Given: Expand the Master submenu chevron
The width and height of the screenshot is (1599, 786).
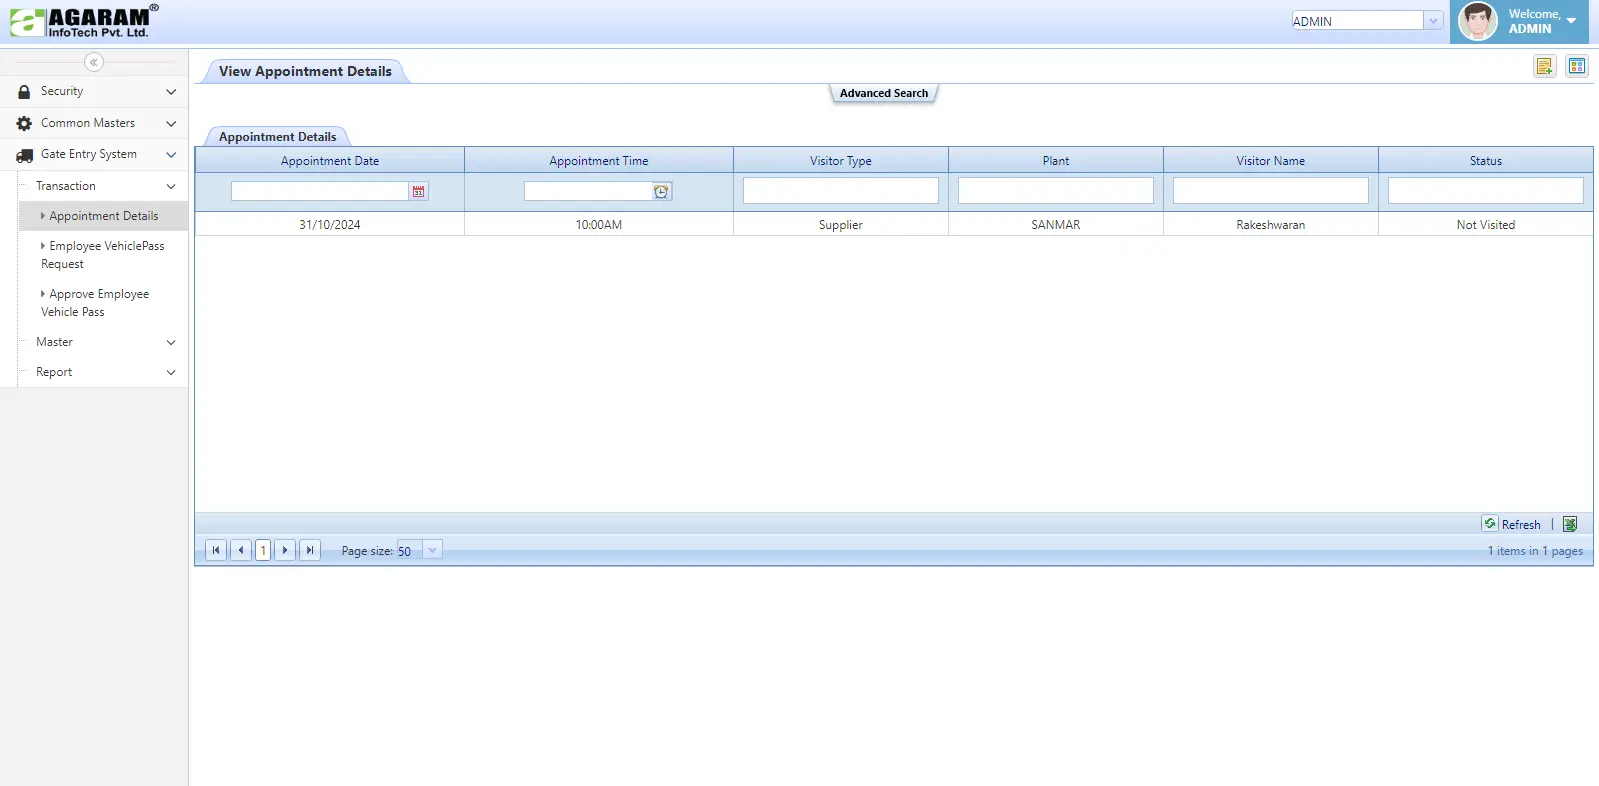Looking at the screenshot, I should (171, 343).
